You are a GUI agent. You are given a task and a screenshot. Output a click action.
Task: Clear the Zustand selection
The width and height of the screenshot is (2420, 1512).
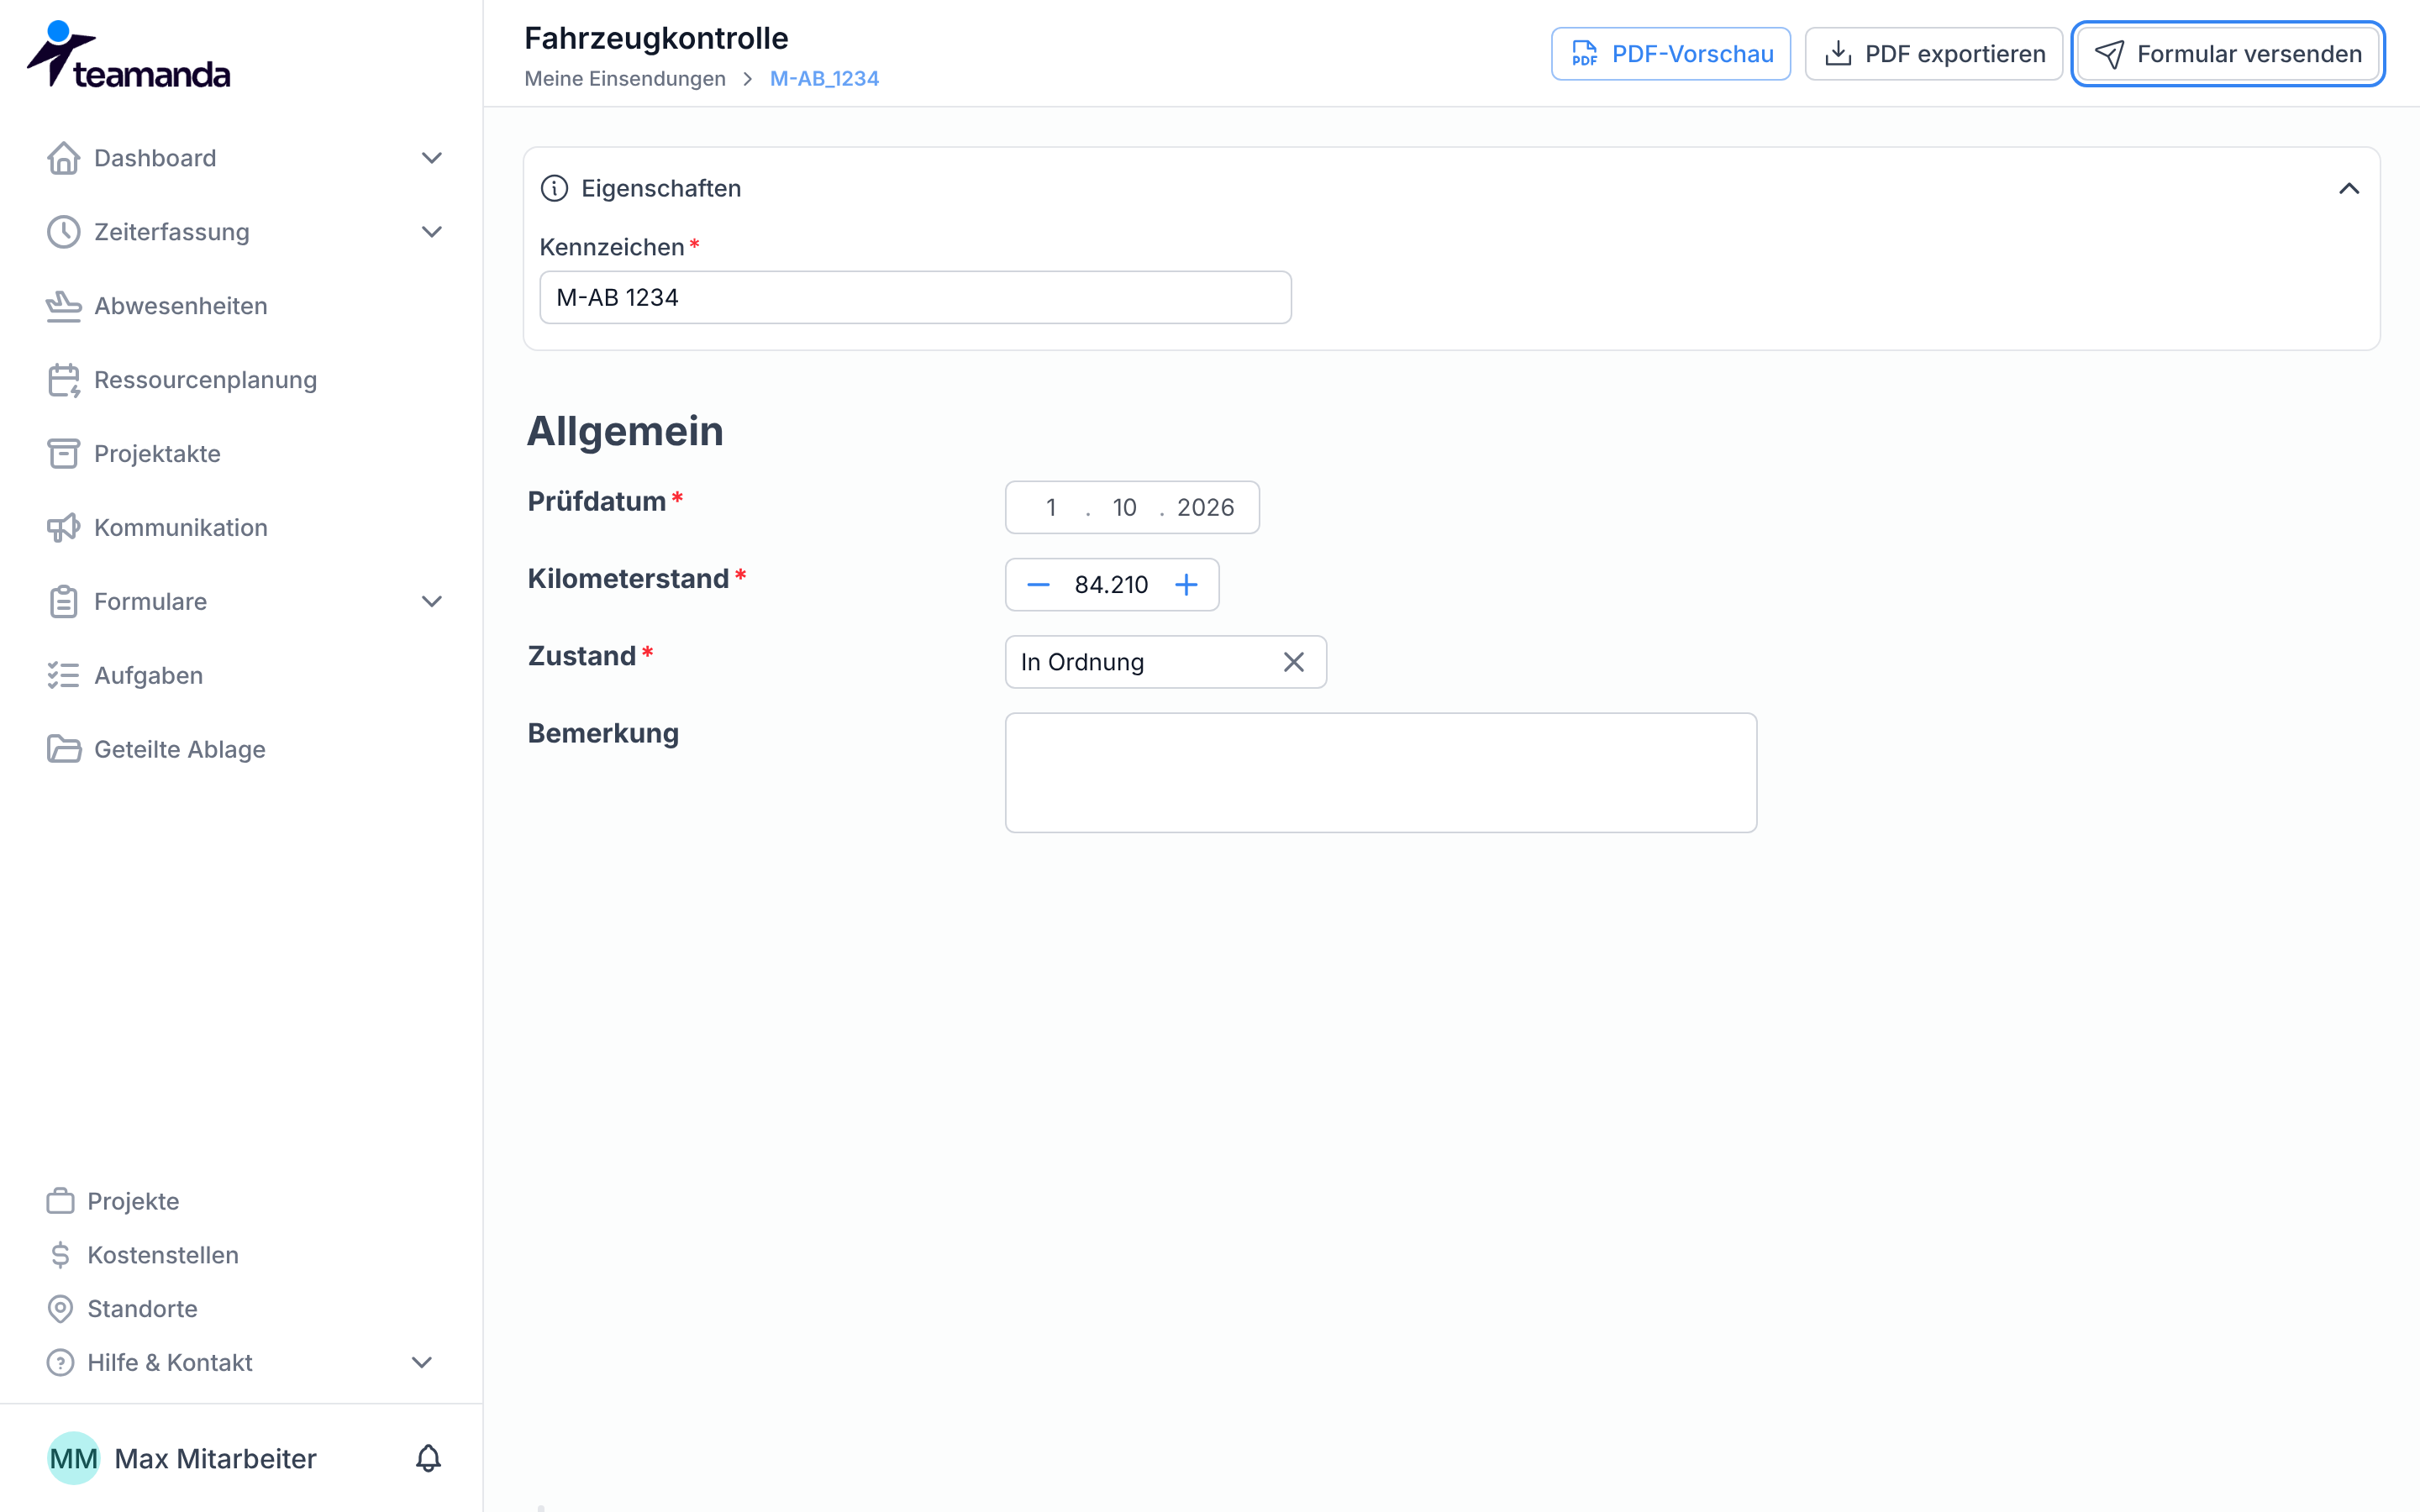click(x=1294, y=662)
